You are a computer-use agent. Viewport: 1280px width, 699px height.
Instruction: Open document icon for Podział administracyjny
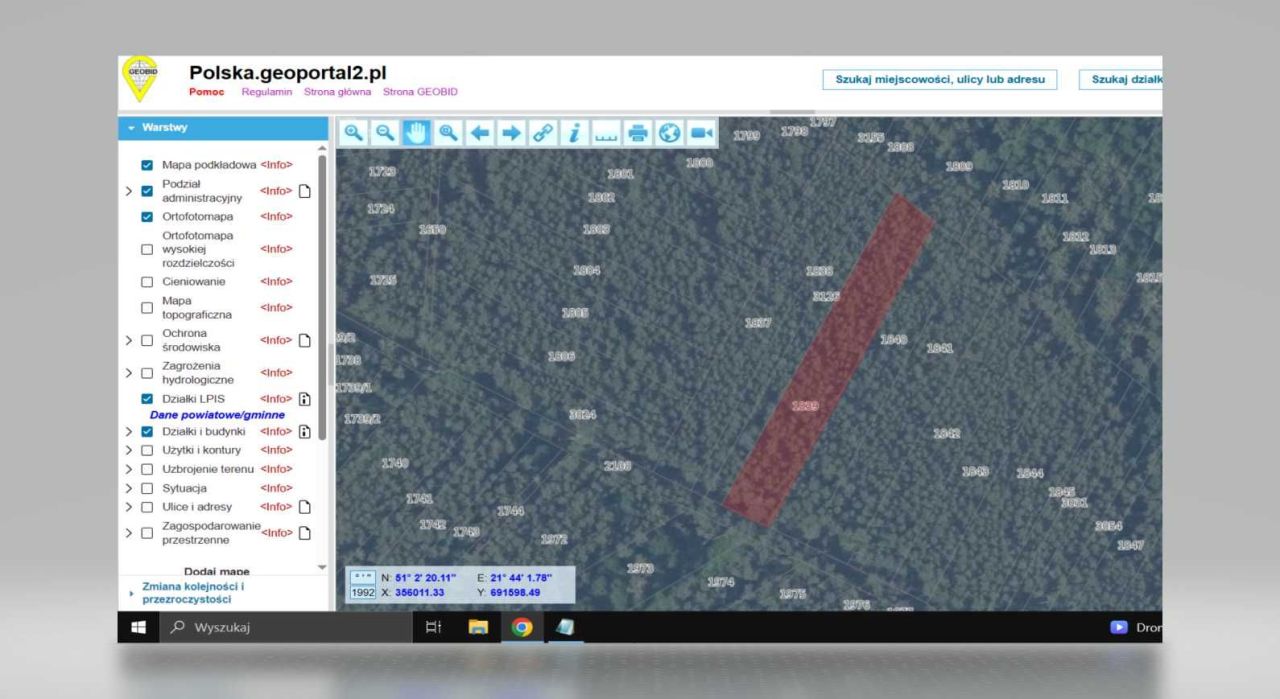tap(306, 191)
